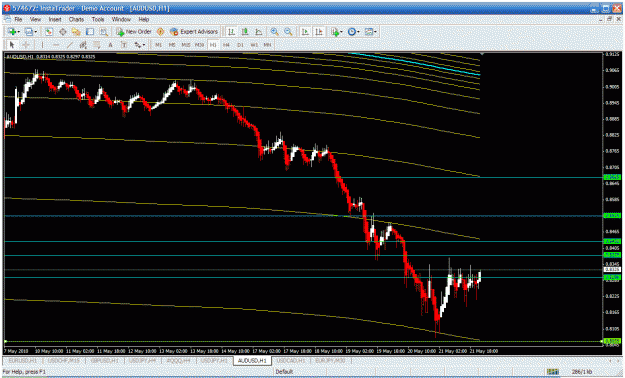Select the equidistant channel tool

pos(83,45)
